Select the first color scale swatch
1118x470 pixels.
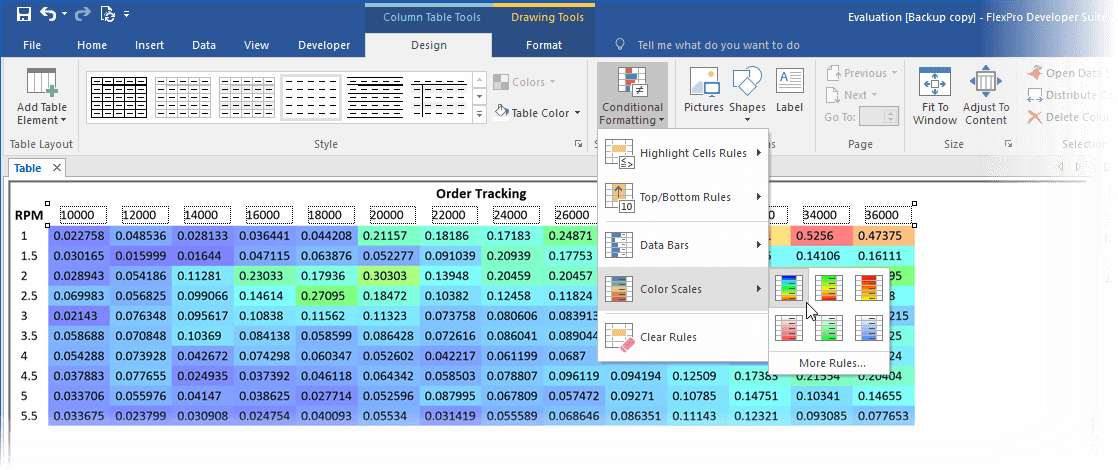click(x=790, y=289)
